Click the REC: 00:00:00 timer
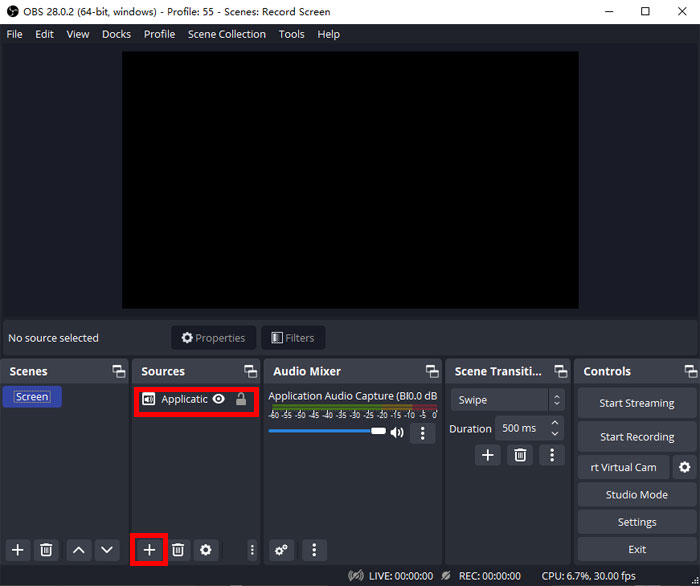Image resolution: width=700 pixels, height=586 pixels. (x=490, y=576)
